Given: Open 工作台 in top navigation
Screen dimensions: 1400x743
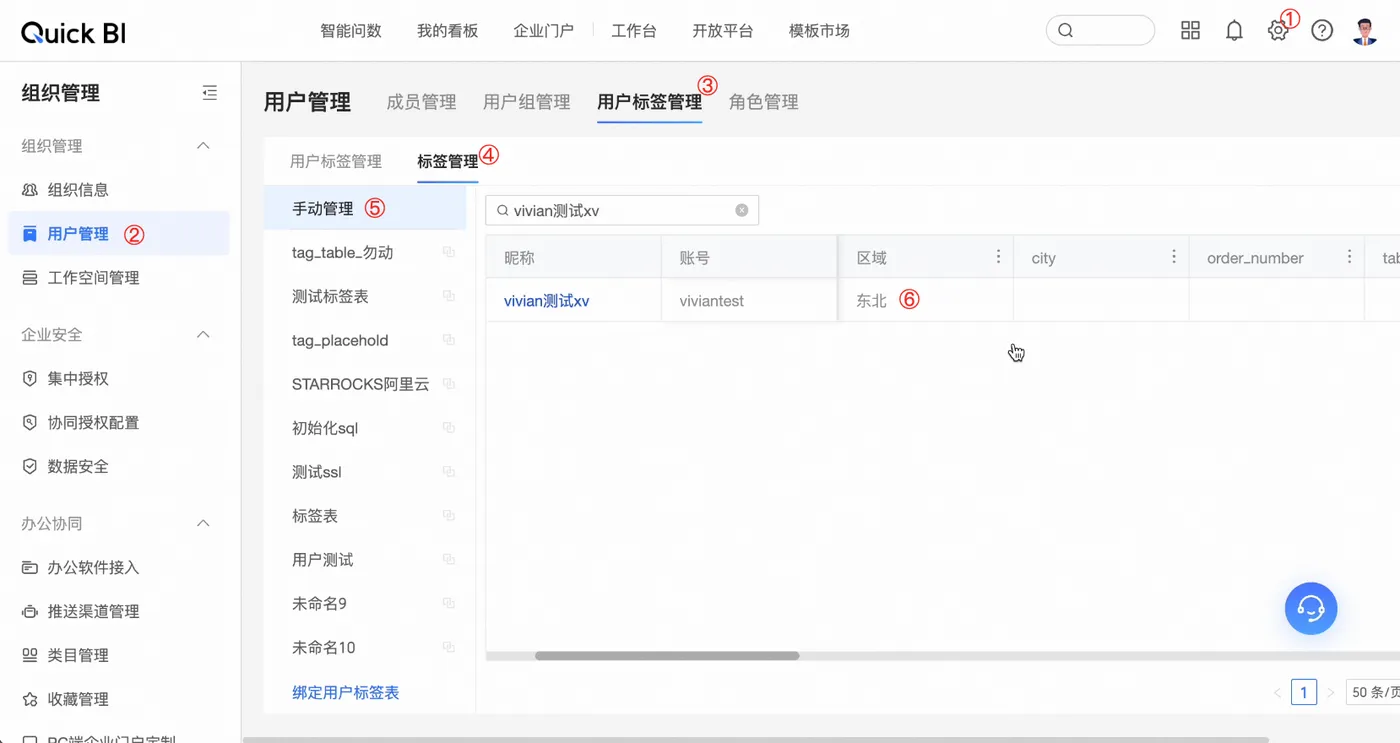Looking at the screenshot, I should [634, 31].
